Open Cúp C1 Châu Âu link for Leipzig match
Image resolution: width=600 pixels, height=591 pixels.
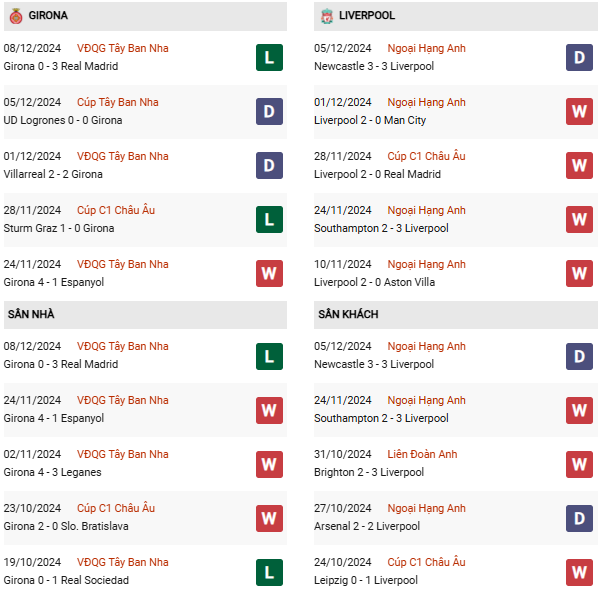click(x=426, y=562)
